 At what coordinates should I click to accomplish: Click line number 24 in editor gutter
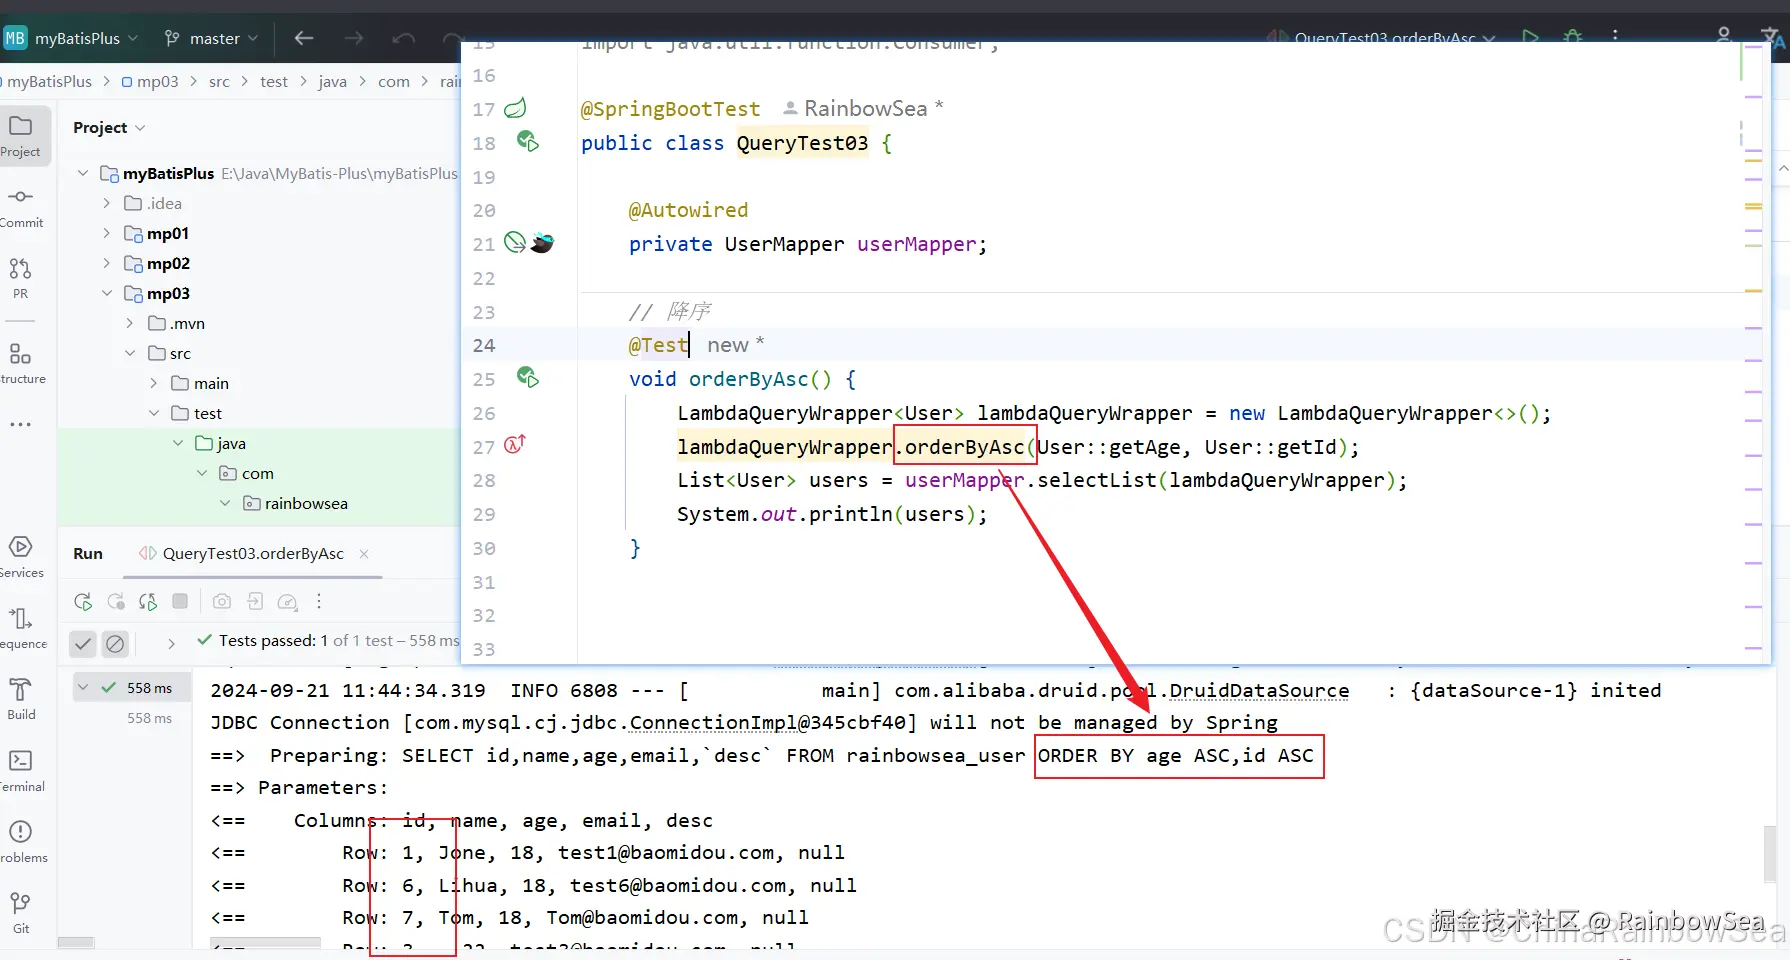click(484, 345)
